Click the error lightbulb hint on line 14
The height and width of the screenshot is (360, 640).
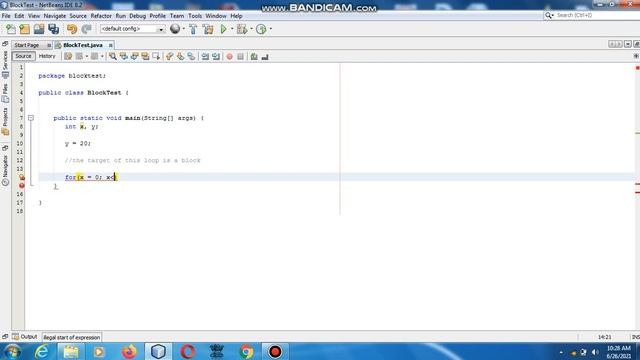22,177
